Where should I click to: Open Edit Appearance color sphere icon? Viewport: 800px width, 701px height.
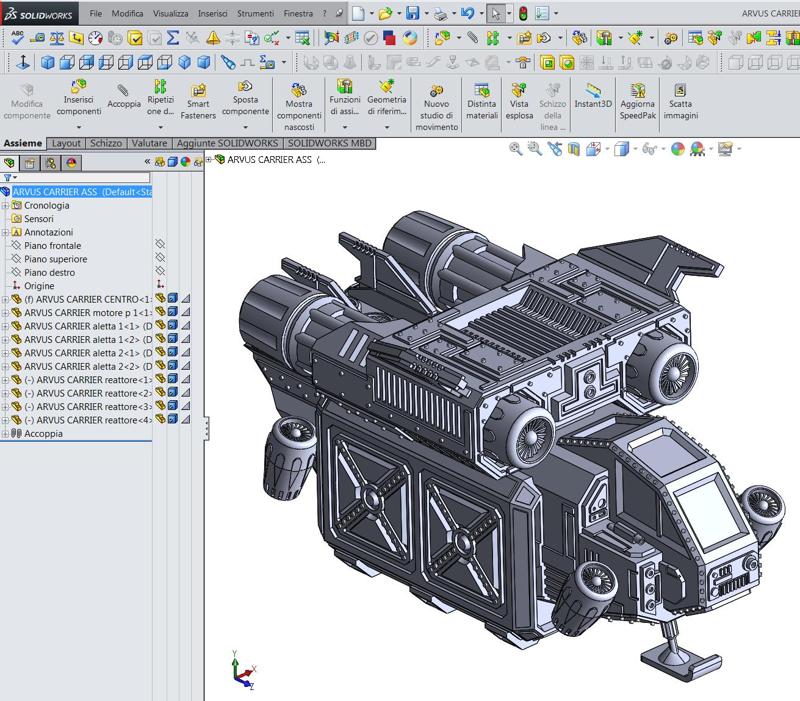tap(678, 149)
